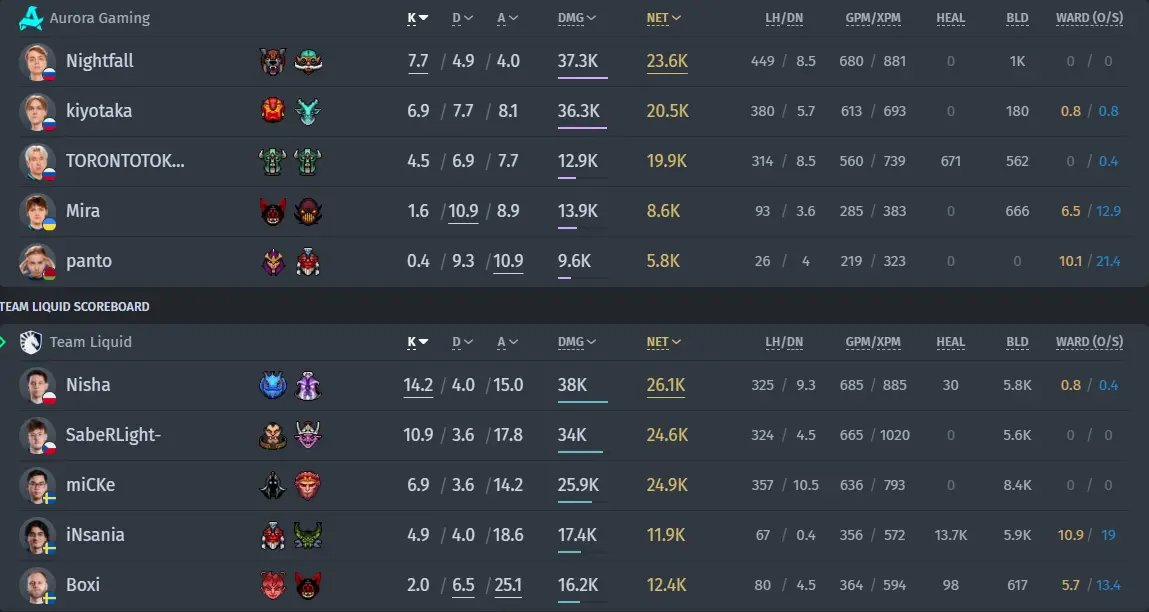Click Nisha's blue hero icon
This screenshot has width=1149, height=612.
pos(273,386)
